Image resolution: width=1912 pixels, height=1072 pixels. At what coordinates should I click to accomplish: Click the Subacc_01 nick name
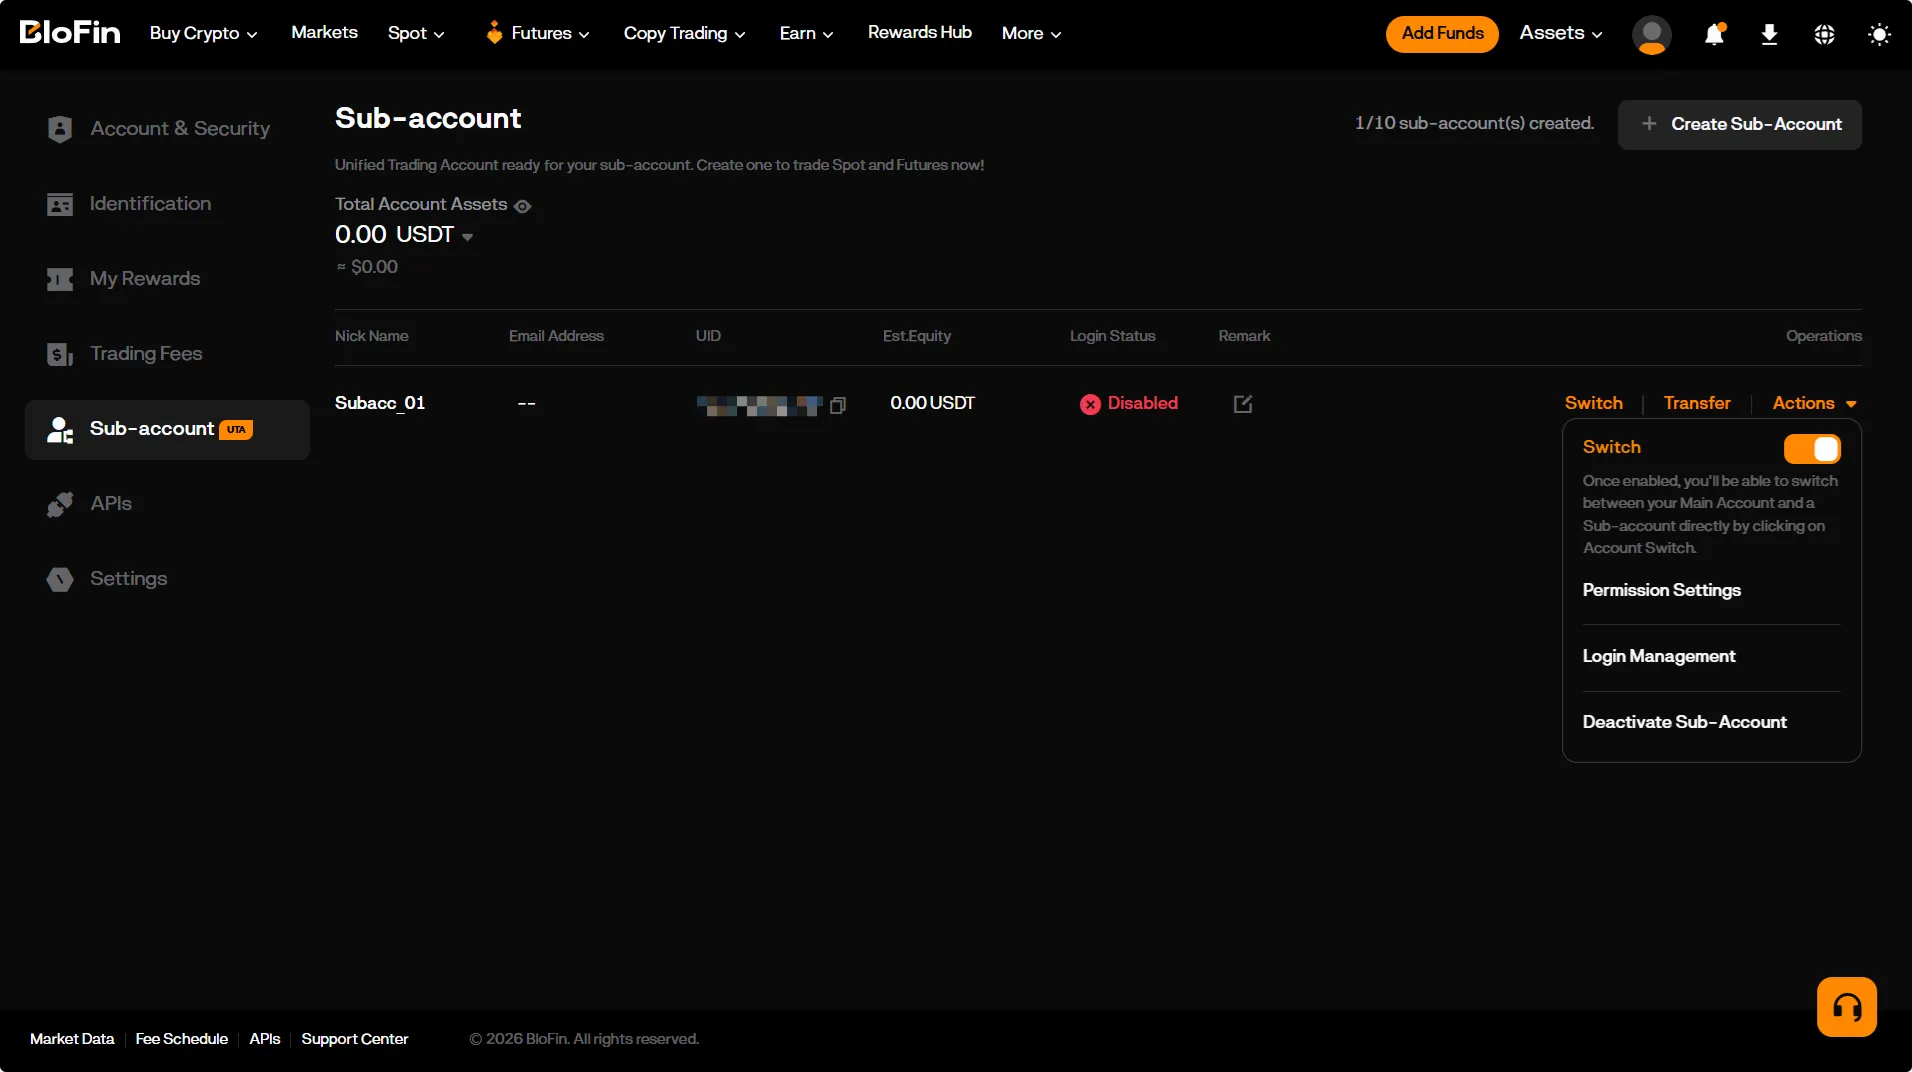pos(380,403)
